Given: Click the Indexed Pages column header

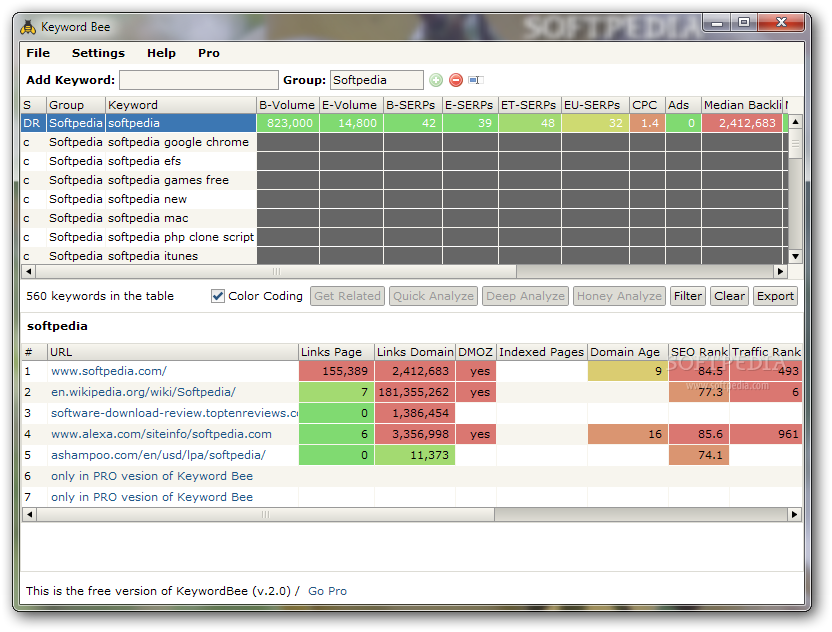Looking at the screenshot, I should tap(542, 352).
